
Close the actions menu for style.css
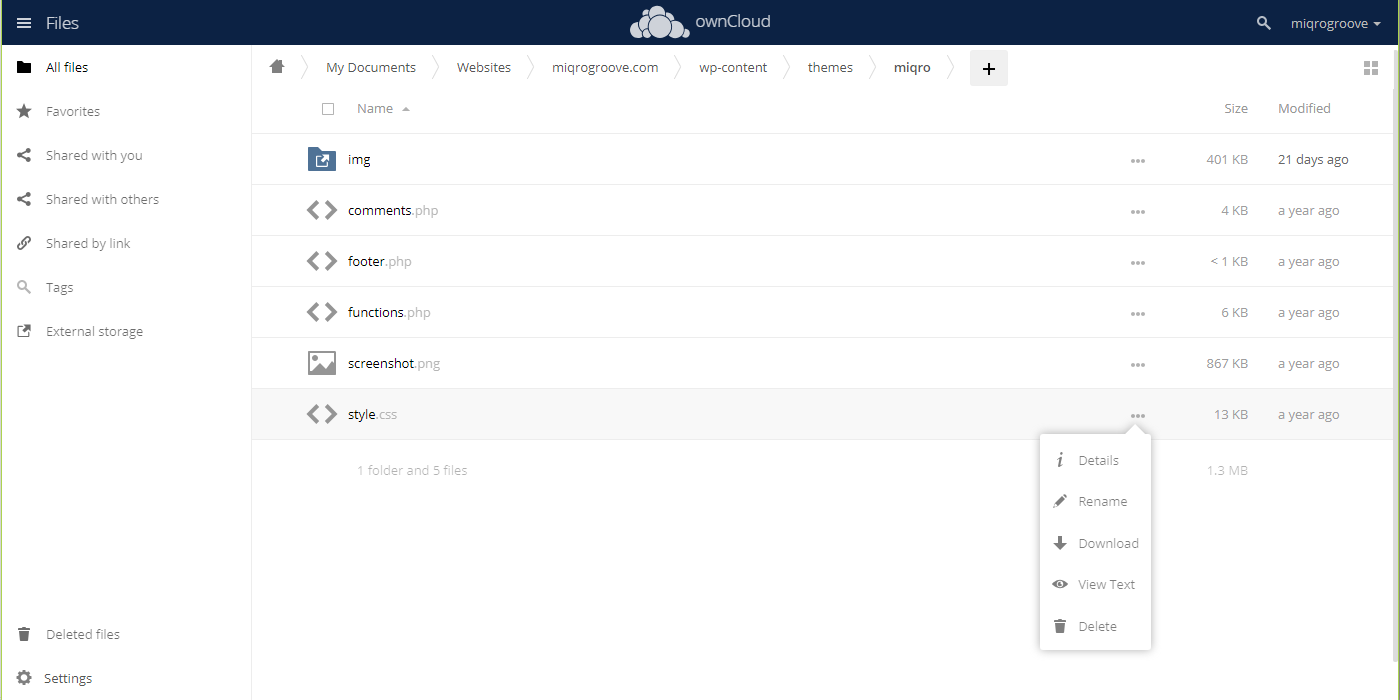[x=1138, y=415]
